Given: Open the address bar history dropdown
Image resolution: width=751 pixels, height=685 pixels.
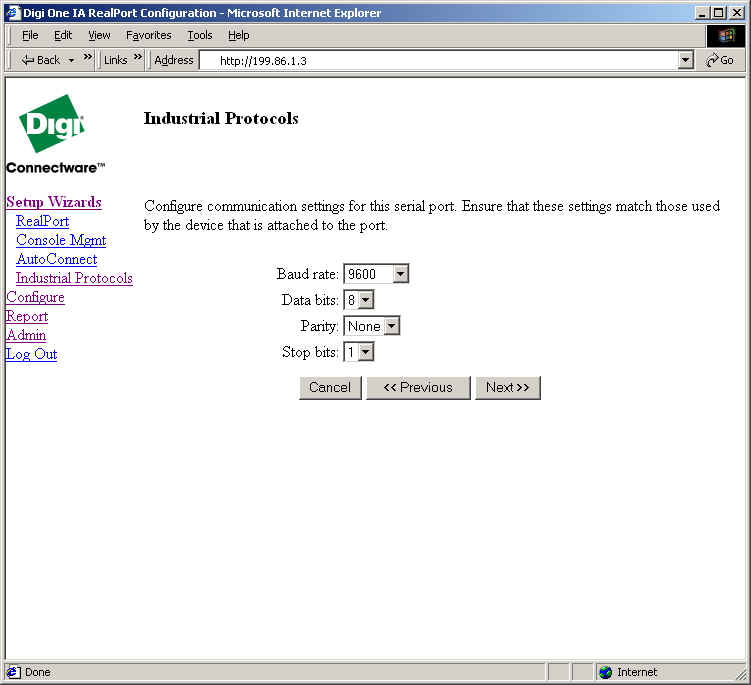Looking at the screenshot, I should [x=685, y=60].
